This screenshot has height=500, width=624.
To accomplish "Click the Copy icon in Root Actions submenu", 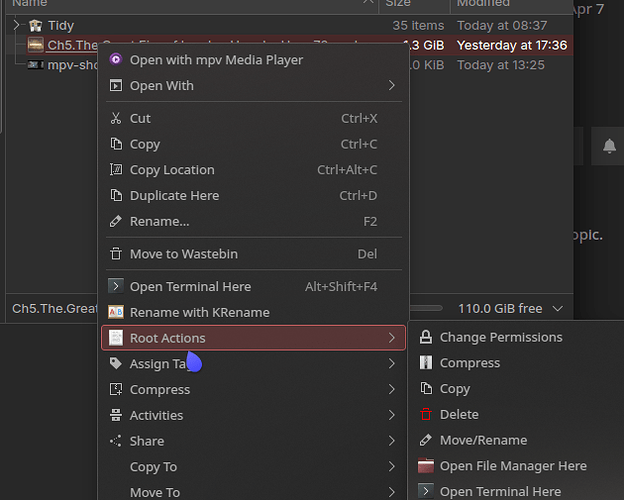I will 426,389.
